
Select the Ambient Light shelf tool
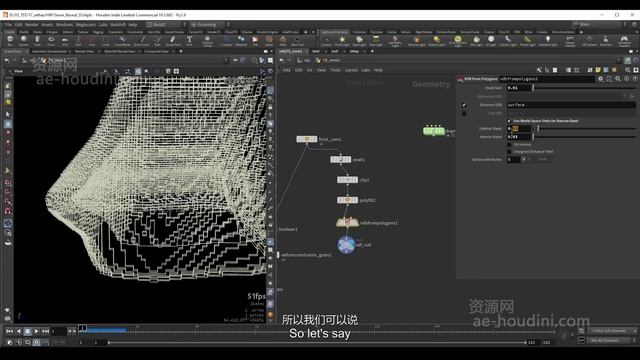pyautogui.click(x=548, y=40)
